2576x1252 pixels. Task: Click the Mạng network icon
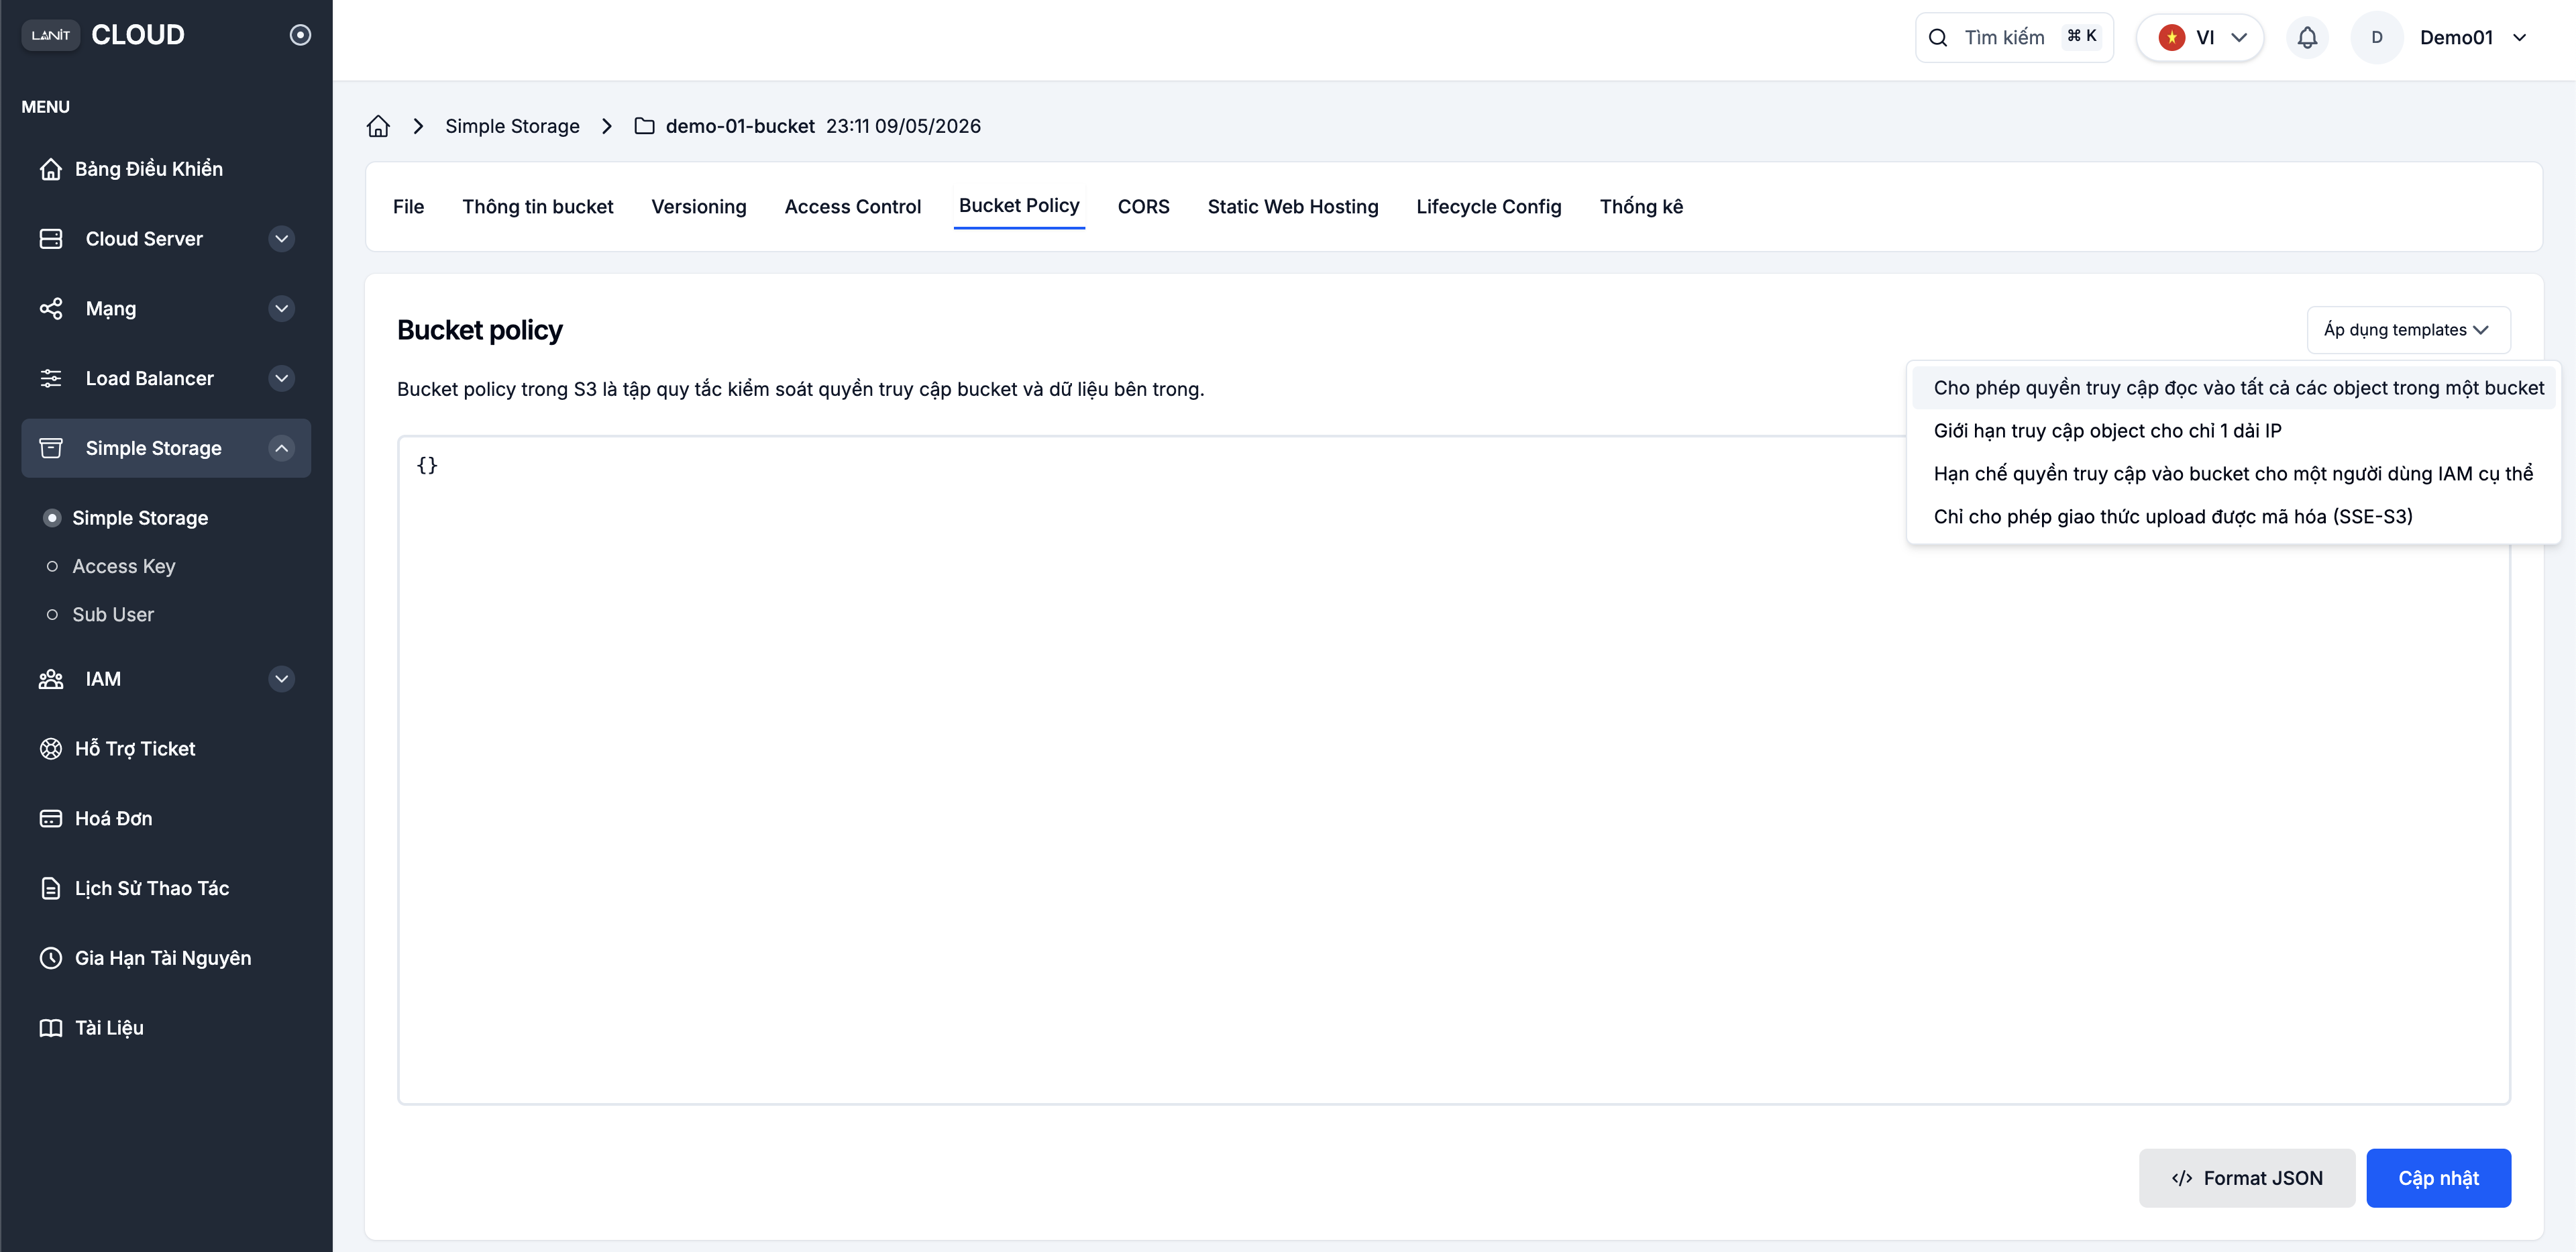[x=51, y=309]
